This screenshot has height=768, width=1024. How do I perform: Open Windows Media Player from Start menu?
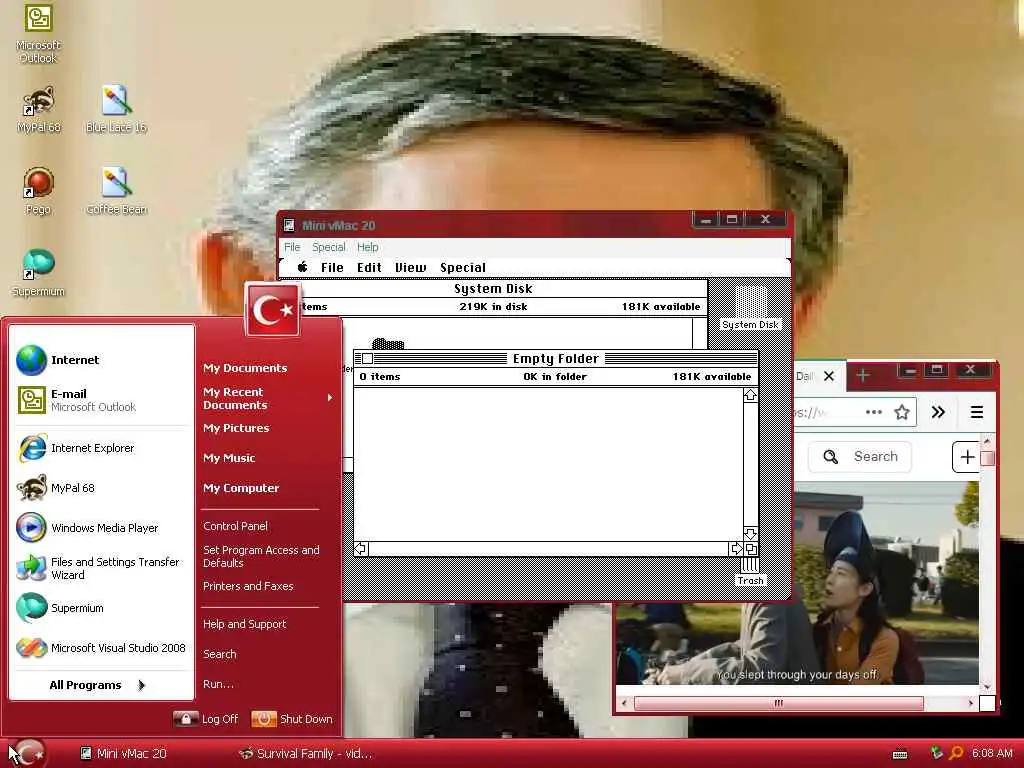pyautogui.click(x=103, y=528)
